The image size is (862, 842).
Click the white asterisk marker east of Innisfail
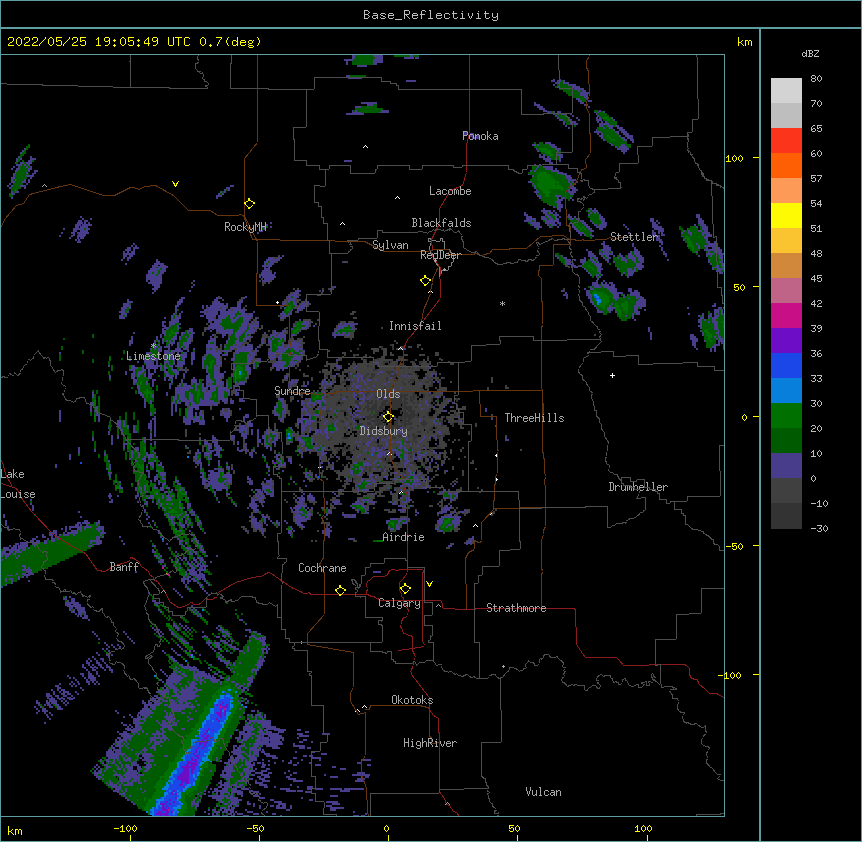502,303
